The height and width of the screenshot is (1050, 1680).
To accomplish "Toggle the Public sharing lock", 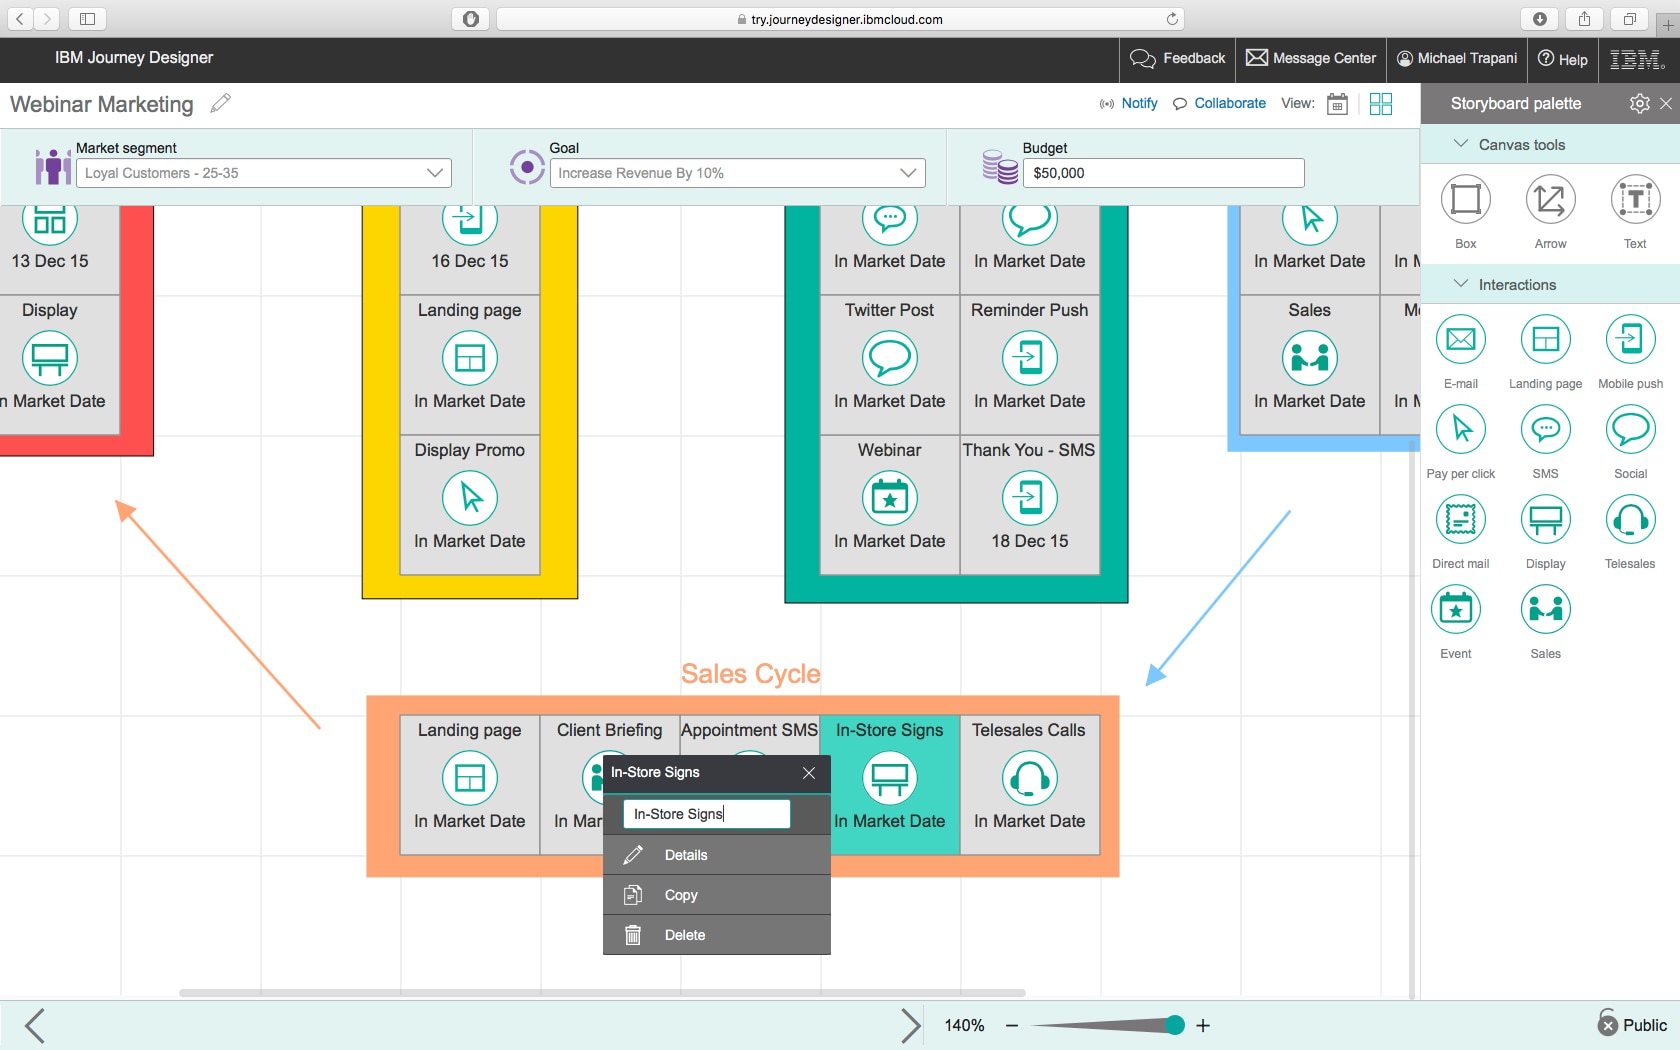I will pyautogui.click(x=1608, y=1022).
